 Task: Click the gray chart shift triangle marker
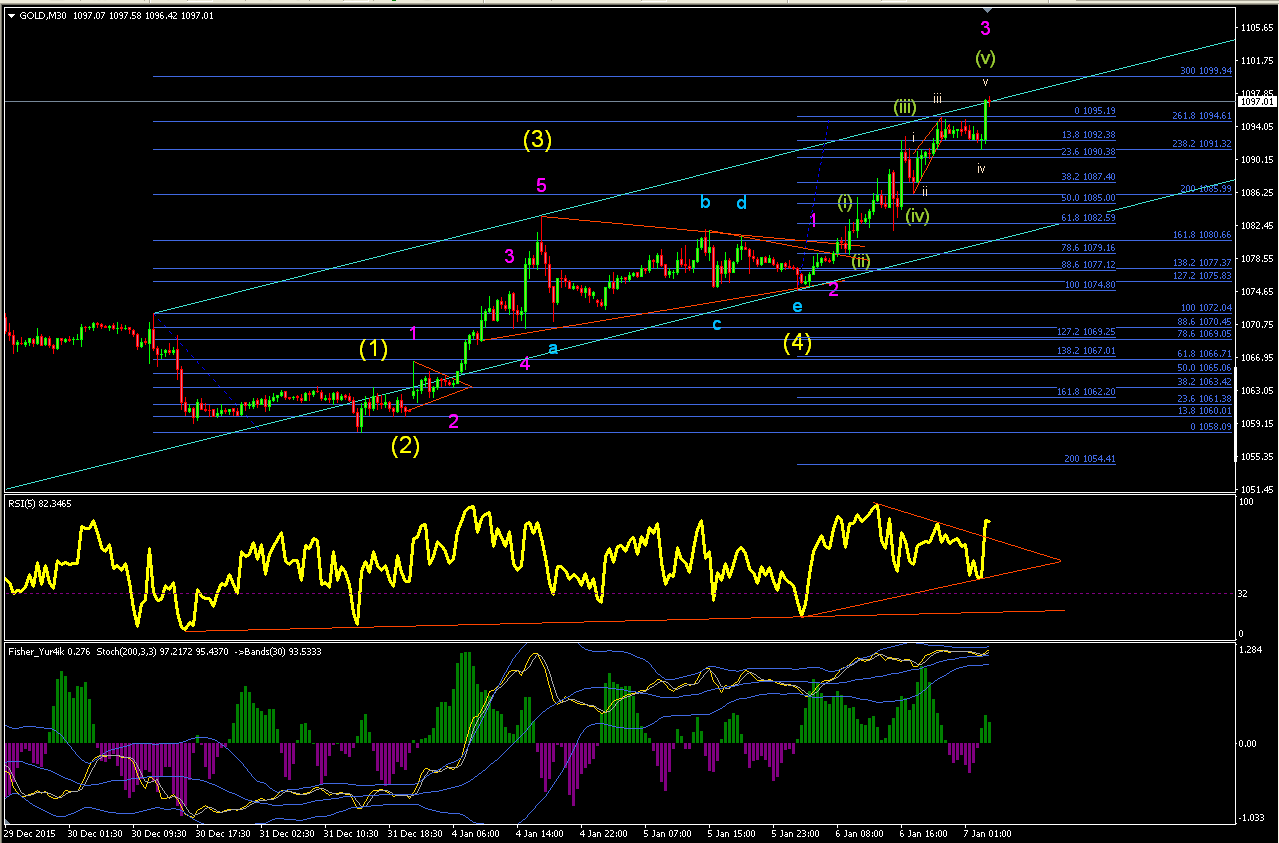[x=986, y=8]
